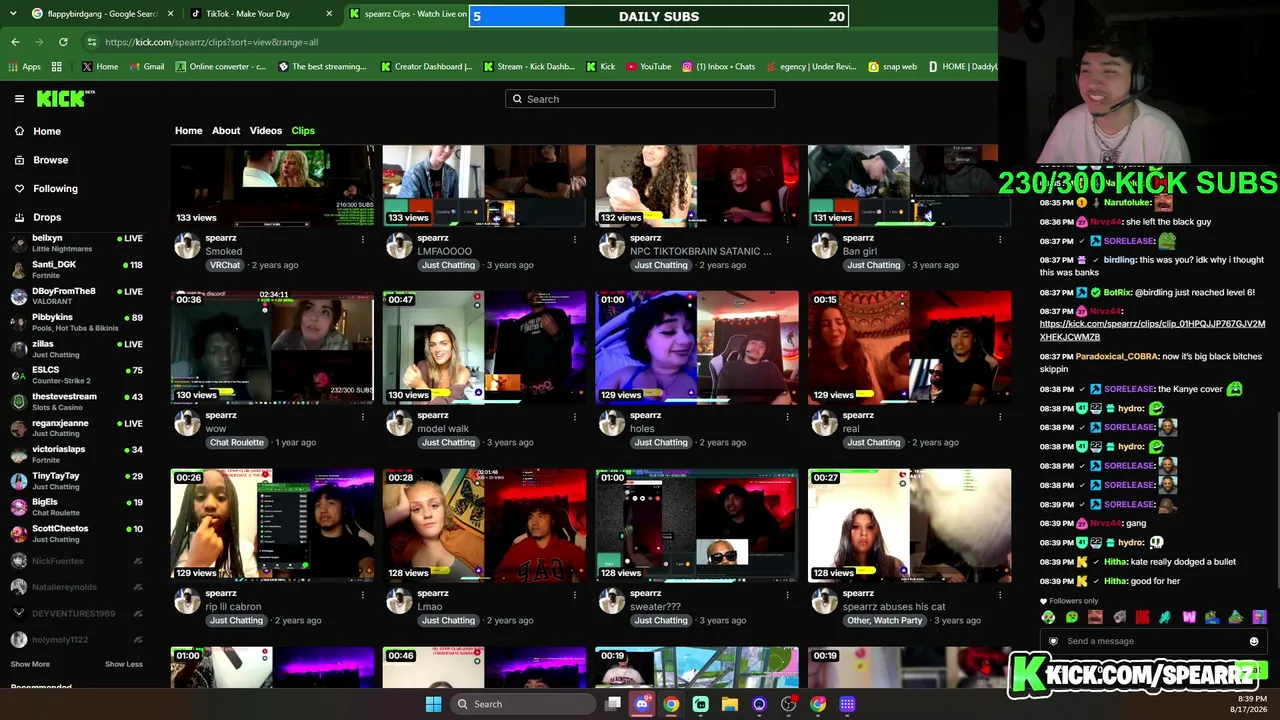This screenshot has height=720, width=1280.
Task: Click the VRChat category tag
Action: click(225, 265)
